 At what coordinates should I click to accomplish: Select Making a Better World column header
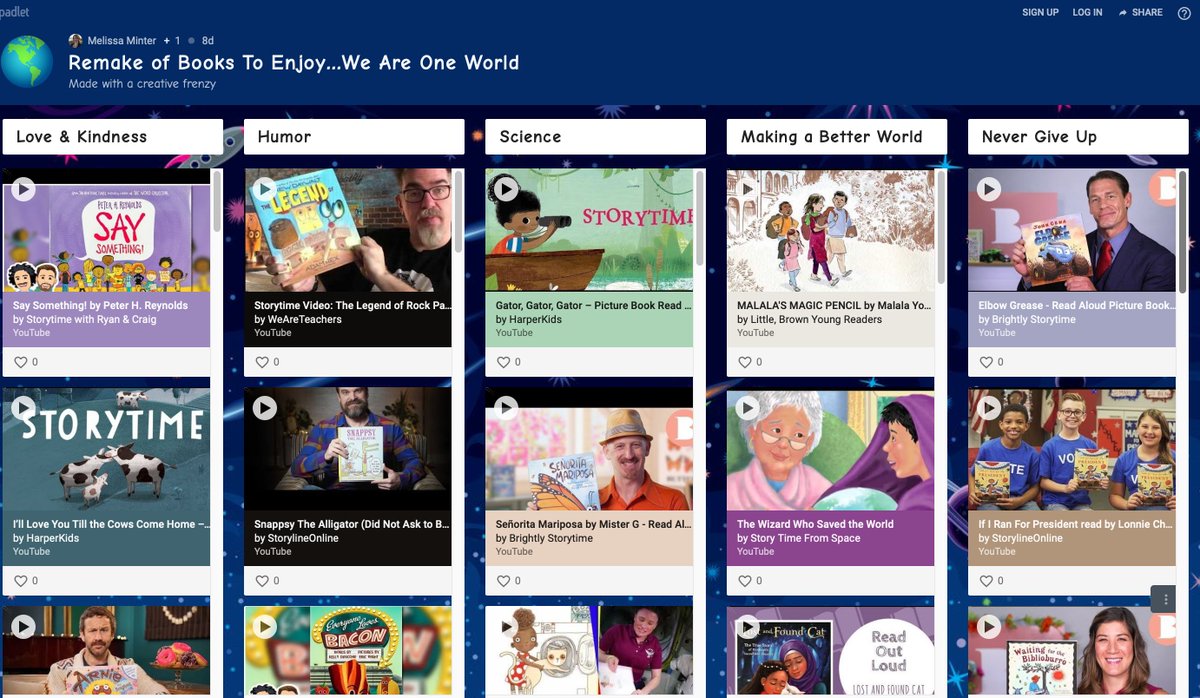[x=836, y=137]
